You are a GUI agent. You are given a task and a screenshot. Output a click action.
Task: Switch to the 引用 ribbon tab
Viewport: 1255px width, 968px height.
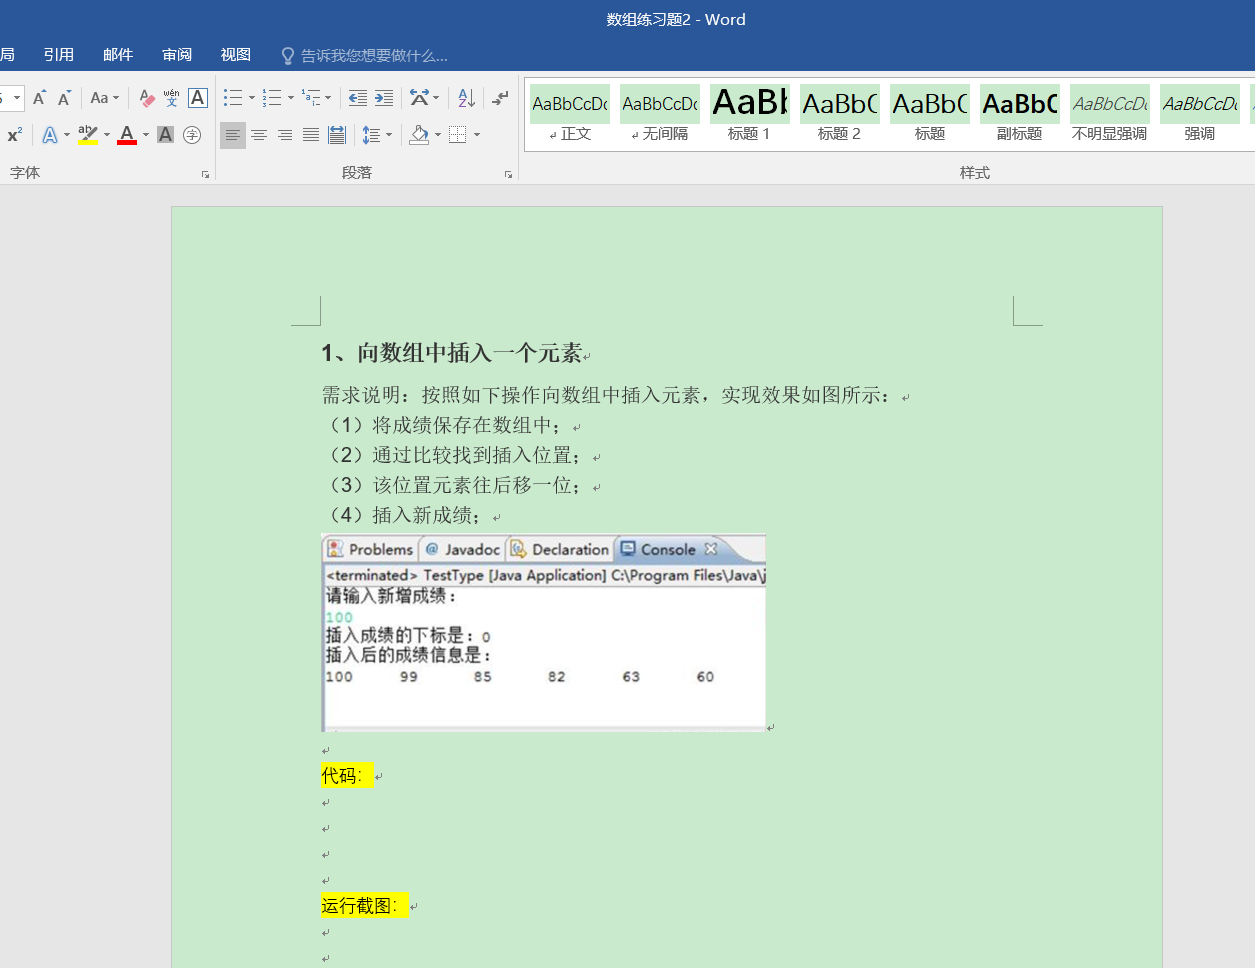coord(59,55)
